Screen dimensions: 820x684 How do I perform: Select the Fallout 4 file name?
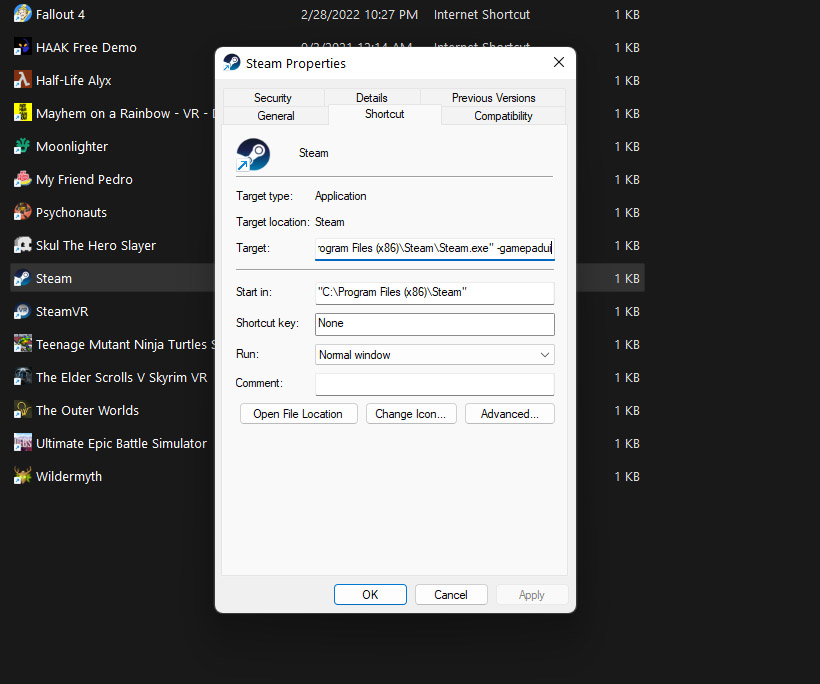(60, 14)
